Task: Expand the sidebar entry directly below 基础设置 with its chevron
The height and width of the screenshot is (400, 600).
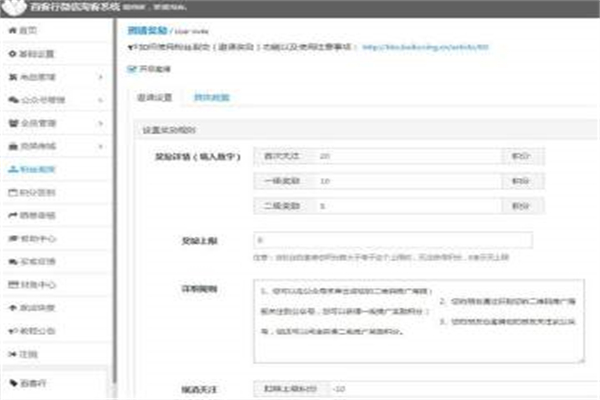Action: click(x=101, y=77)
